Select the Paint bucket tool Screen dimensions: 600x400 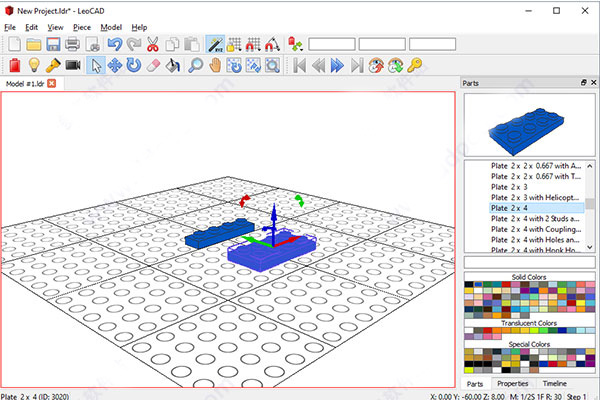(x=172, y=65)
